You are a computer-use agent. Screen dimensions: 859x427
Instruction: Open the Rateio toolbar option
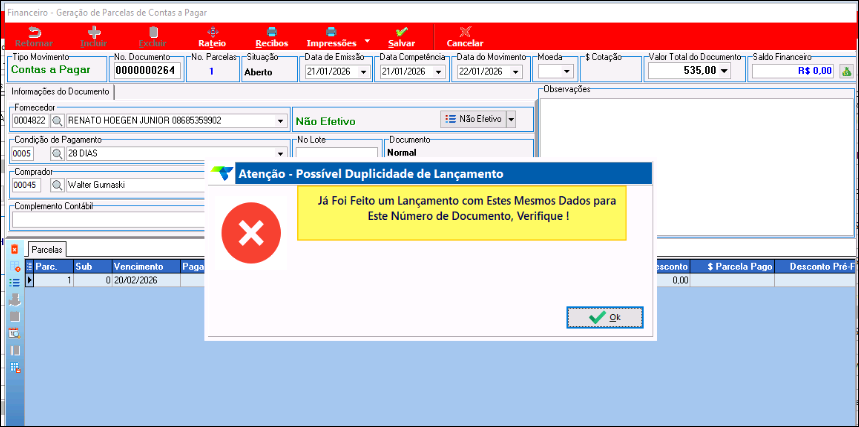point(212,37)
